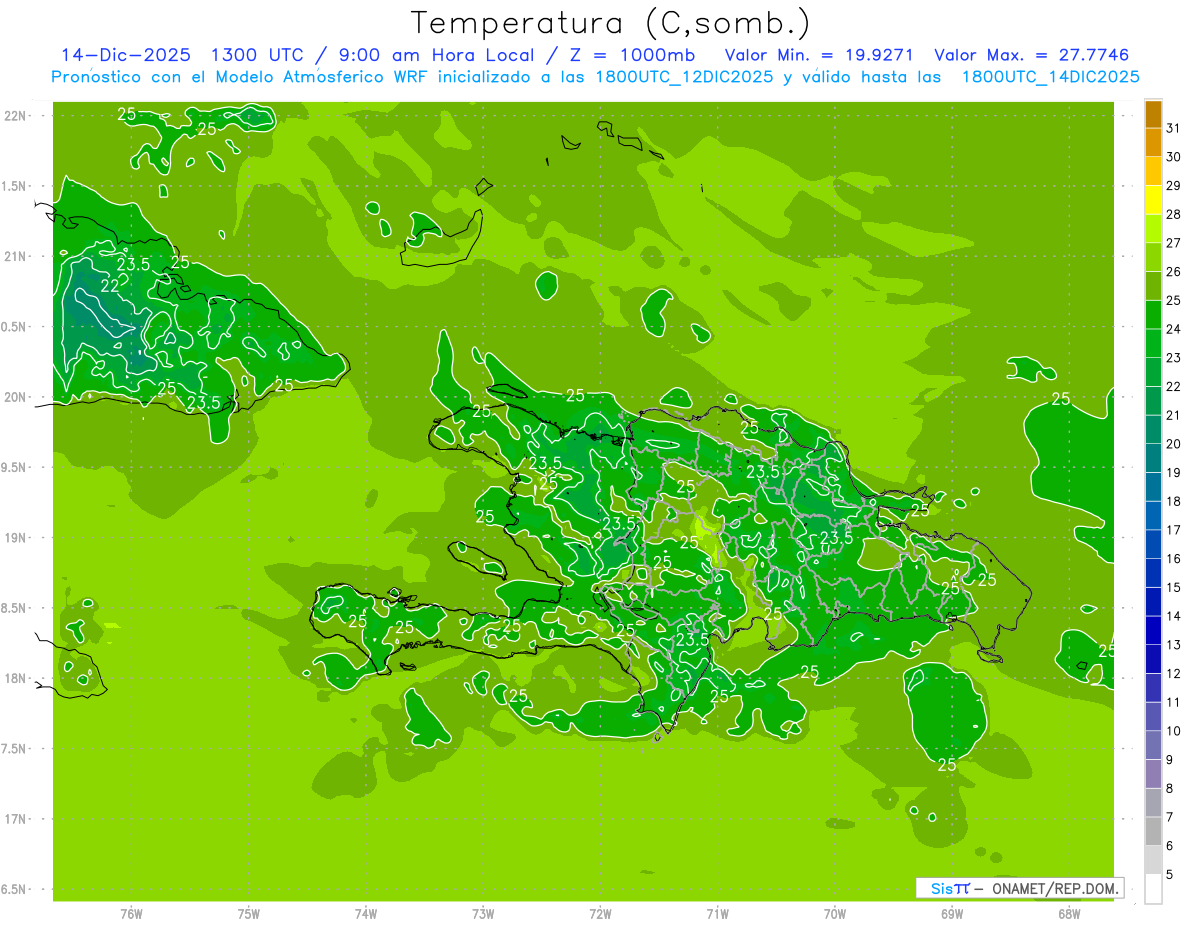Image resolution: width=1200 pixels, height=927 pixels.
Task: Select the date text '14-Dic-2025'
Action: [x=126, y=56]
